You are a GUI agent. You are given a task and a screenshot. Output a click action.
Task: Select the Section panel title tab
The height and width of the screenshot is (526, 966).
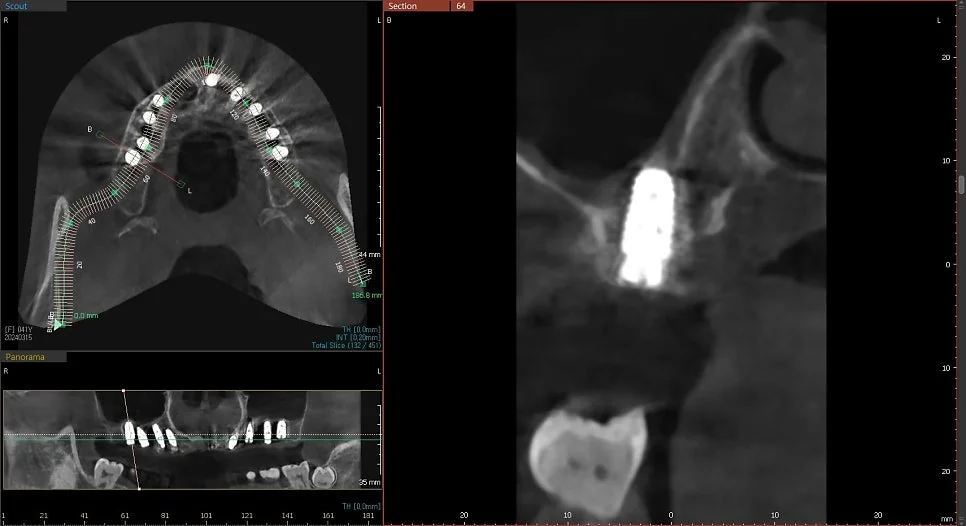pyautogui.click(x=417, y=6)
